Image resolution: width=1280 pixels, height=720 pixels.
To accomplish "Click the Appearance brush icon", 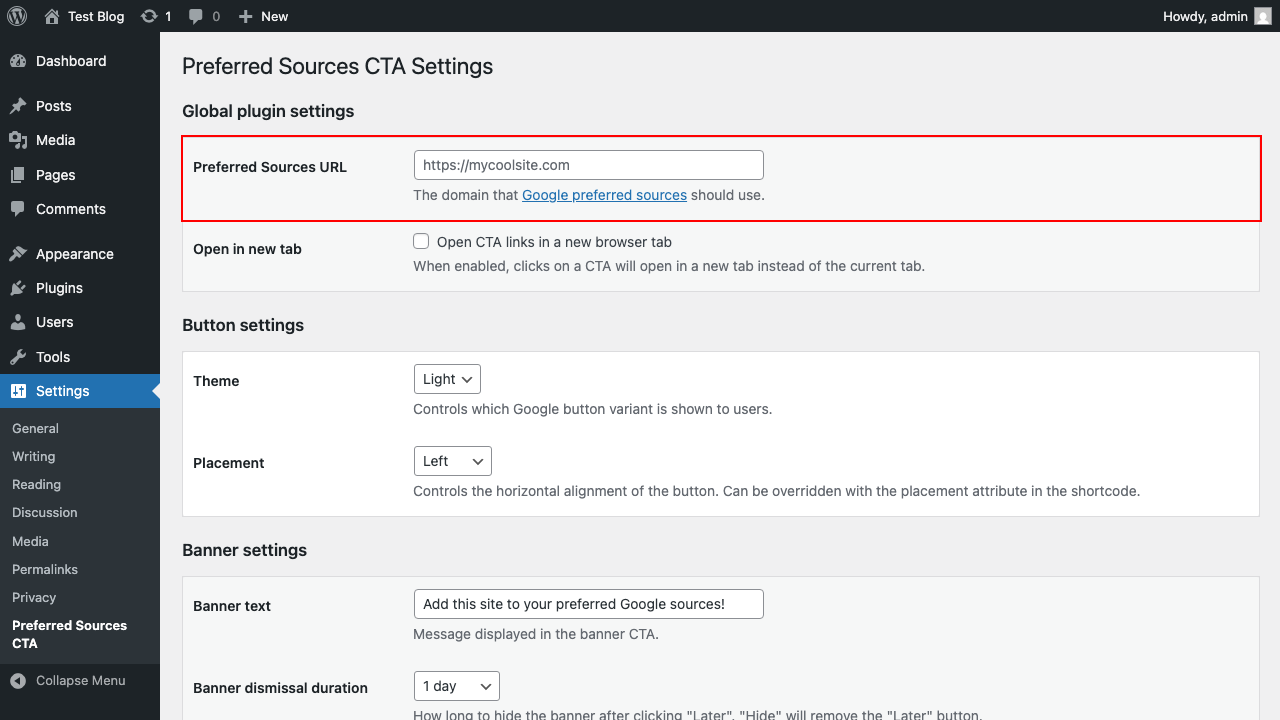I will (21, 253).
